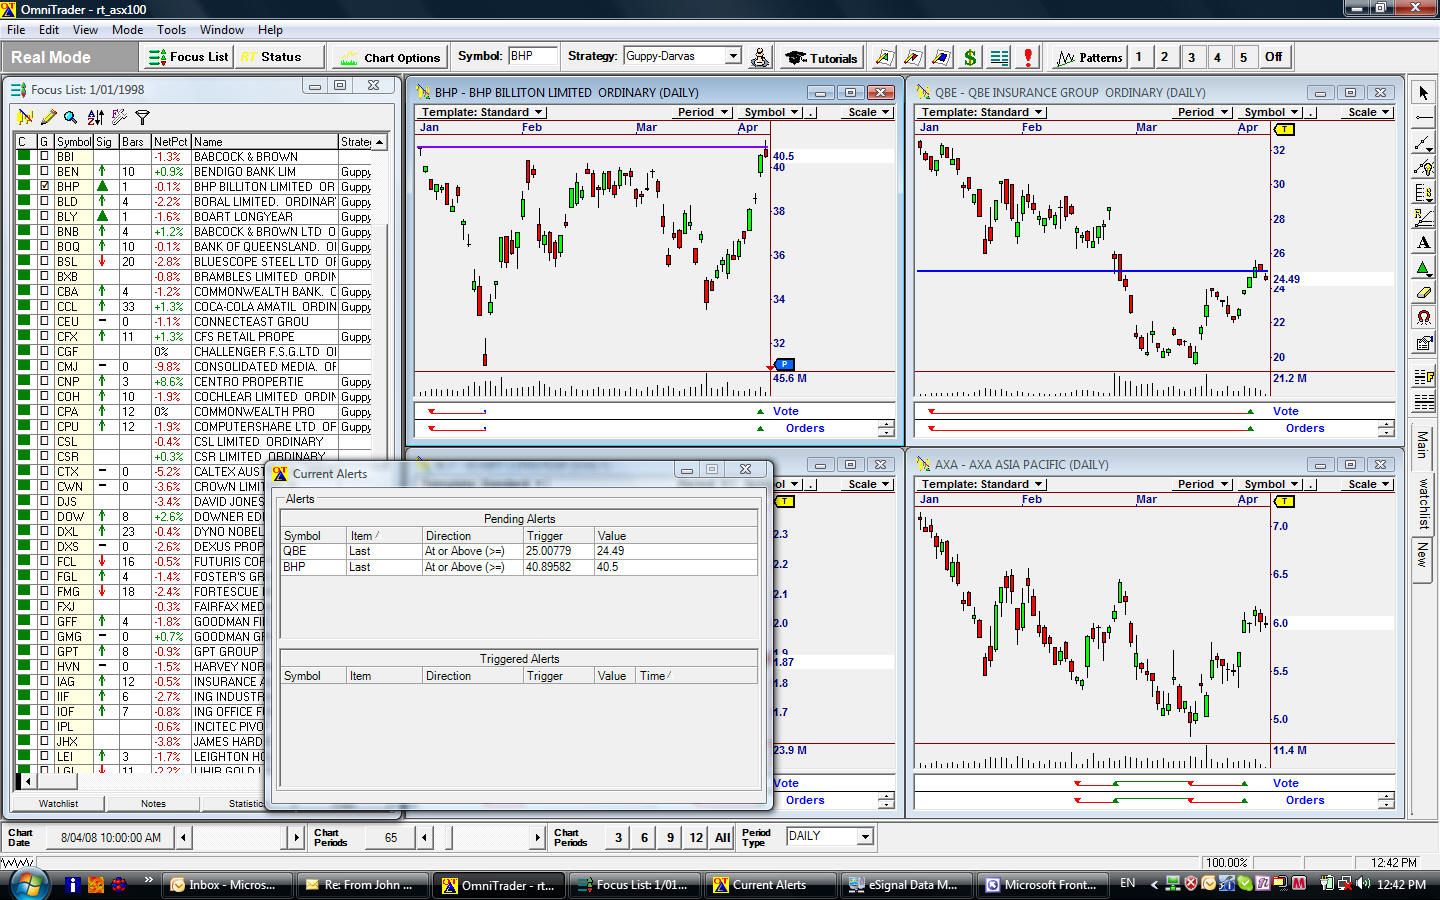Set chart periods to 12
Viewport: 1440px width, 900px height.
(x=696, y=838)
